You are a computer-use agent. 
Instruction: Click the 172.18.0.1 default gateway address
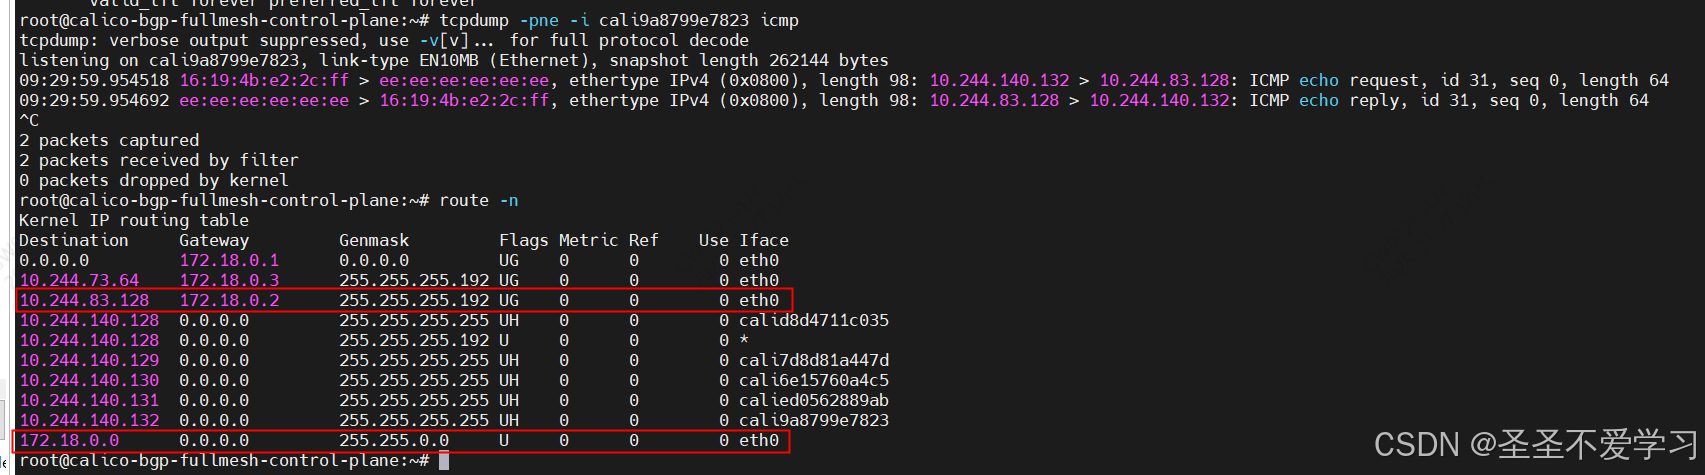point(229,260)
